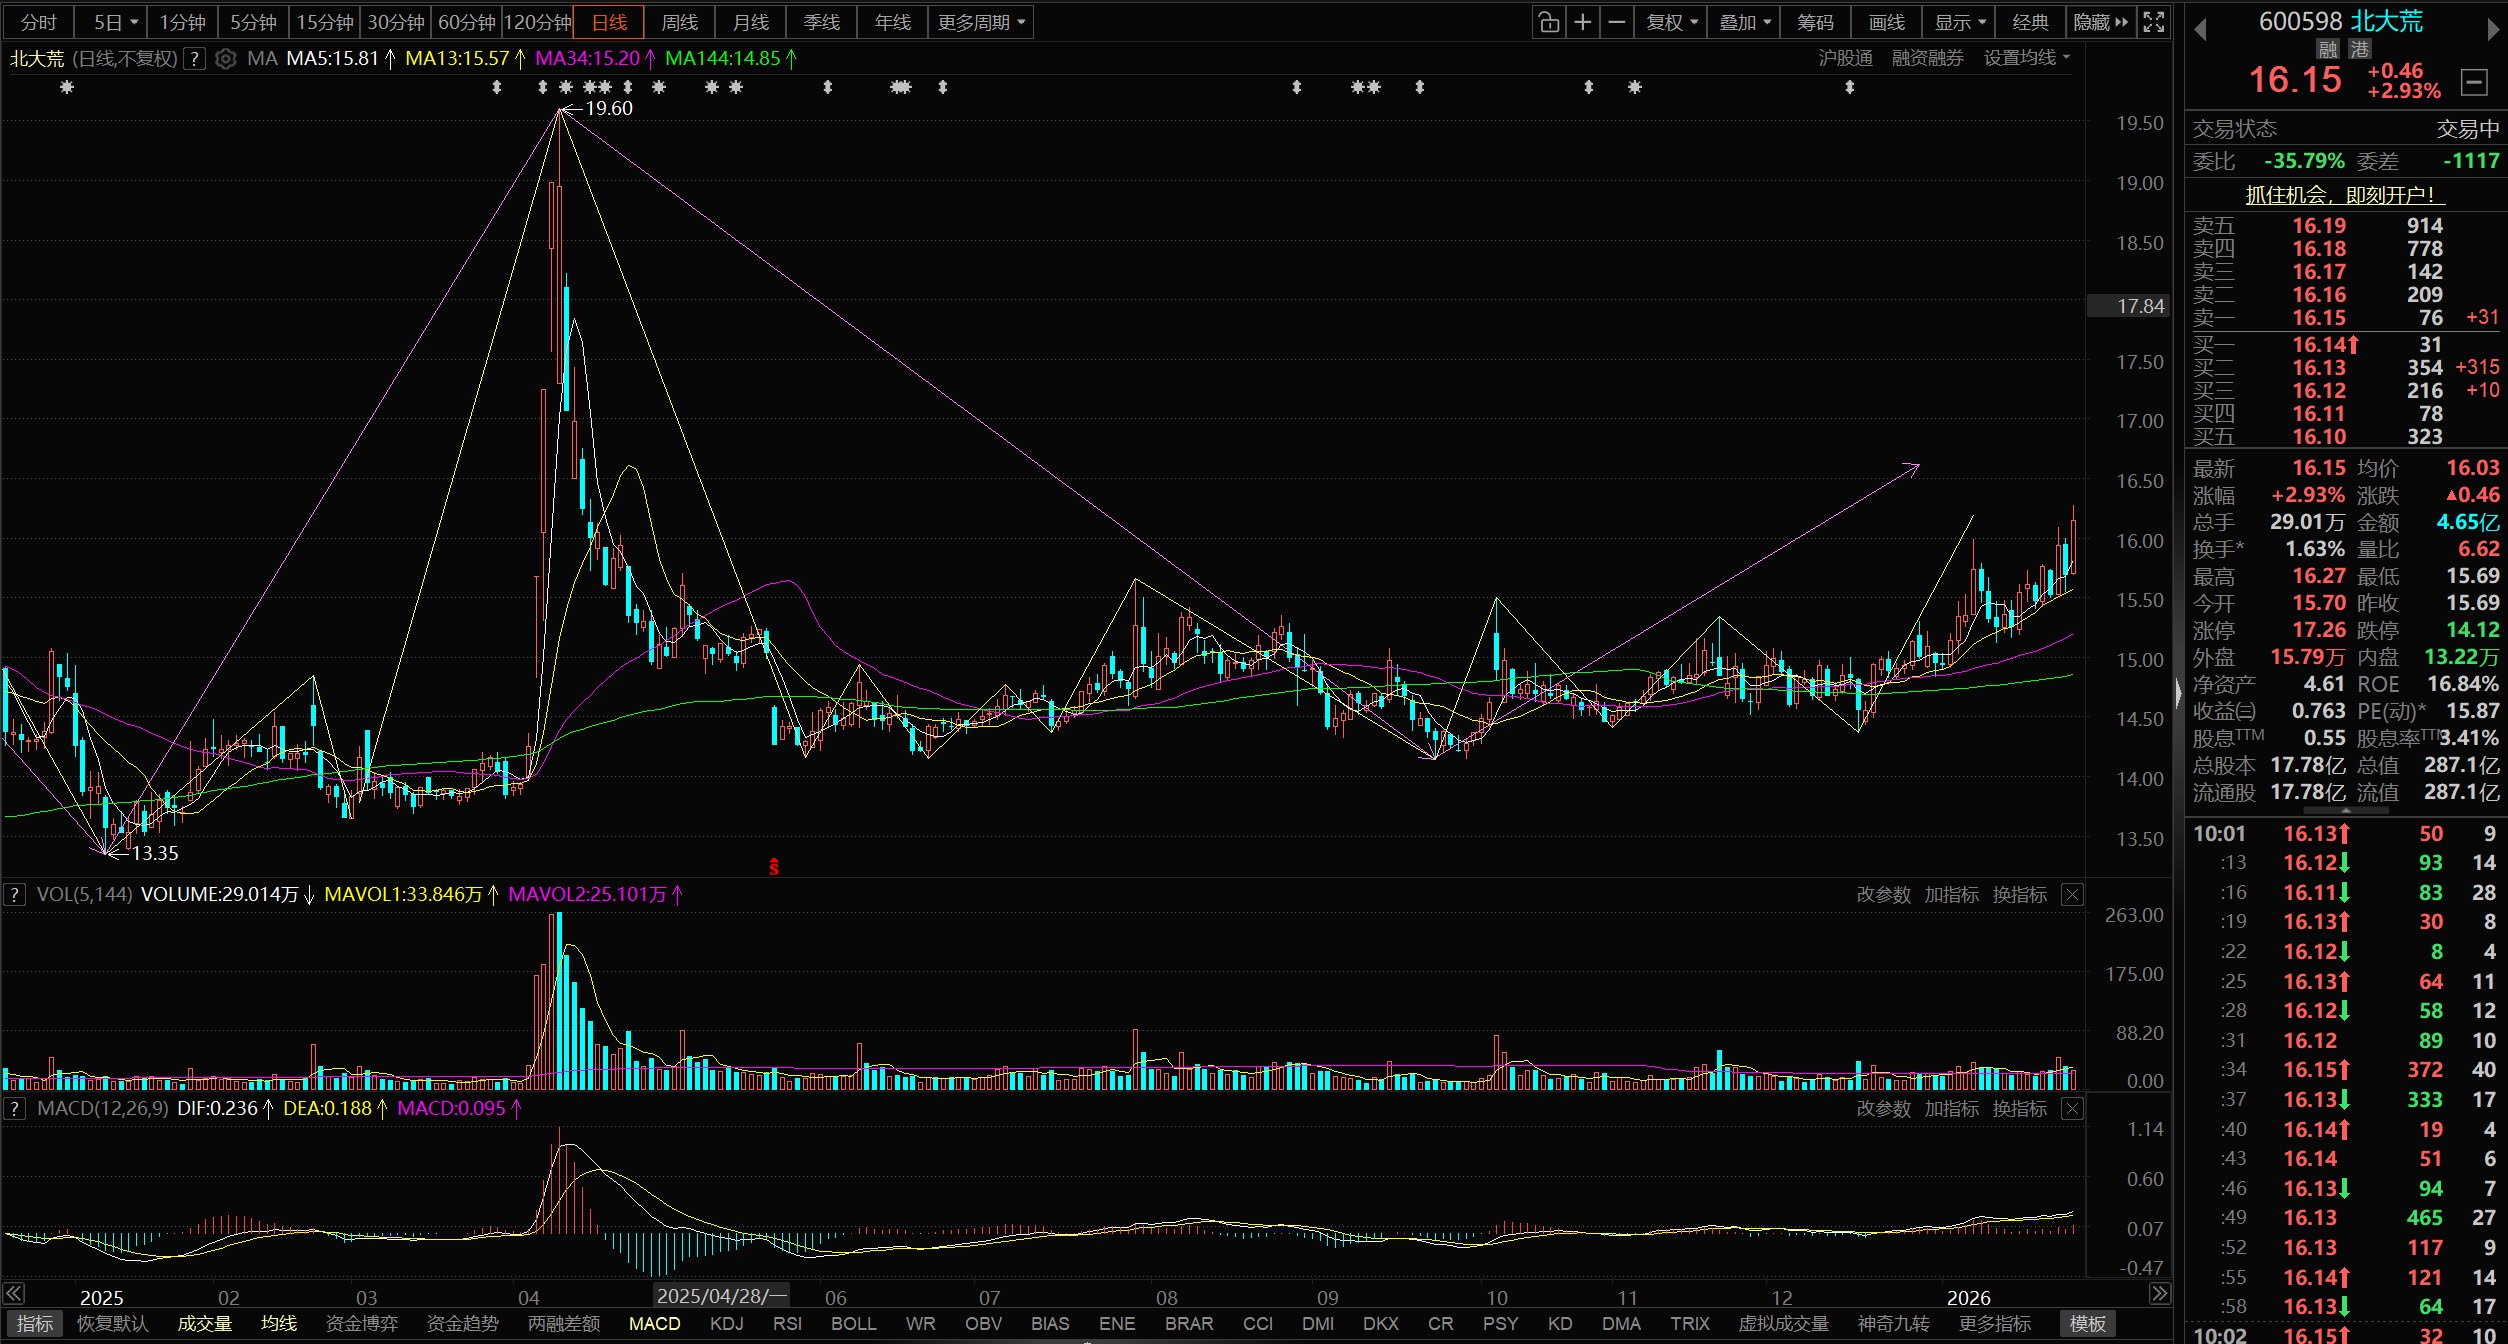Image resolution: width=2508 pixels, height=1344 pixels.
Task: Switch to 周线 period tab
Action: [x=680, y=22]
